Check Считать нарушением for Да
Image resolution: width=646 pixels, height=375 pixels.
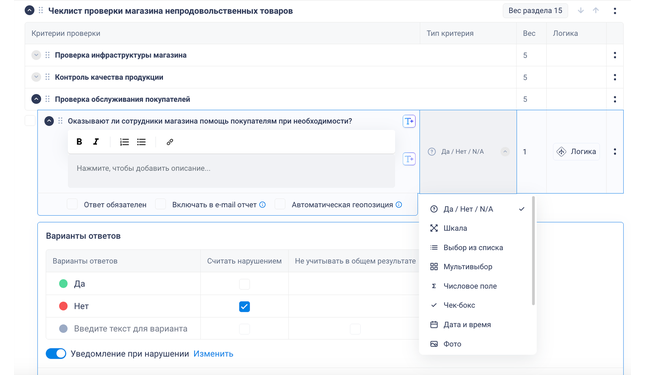pyautogui.click(x=244, y=284)
